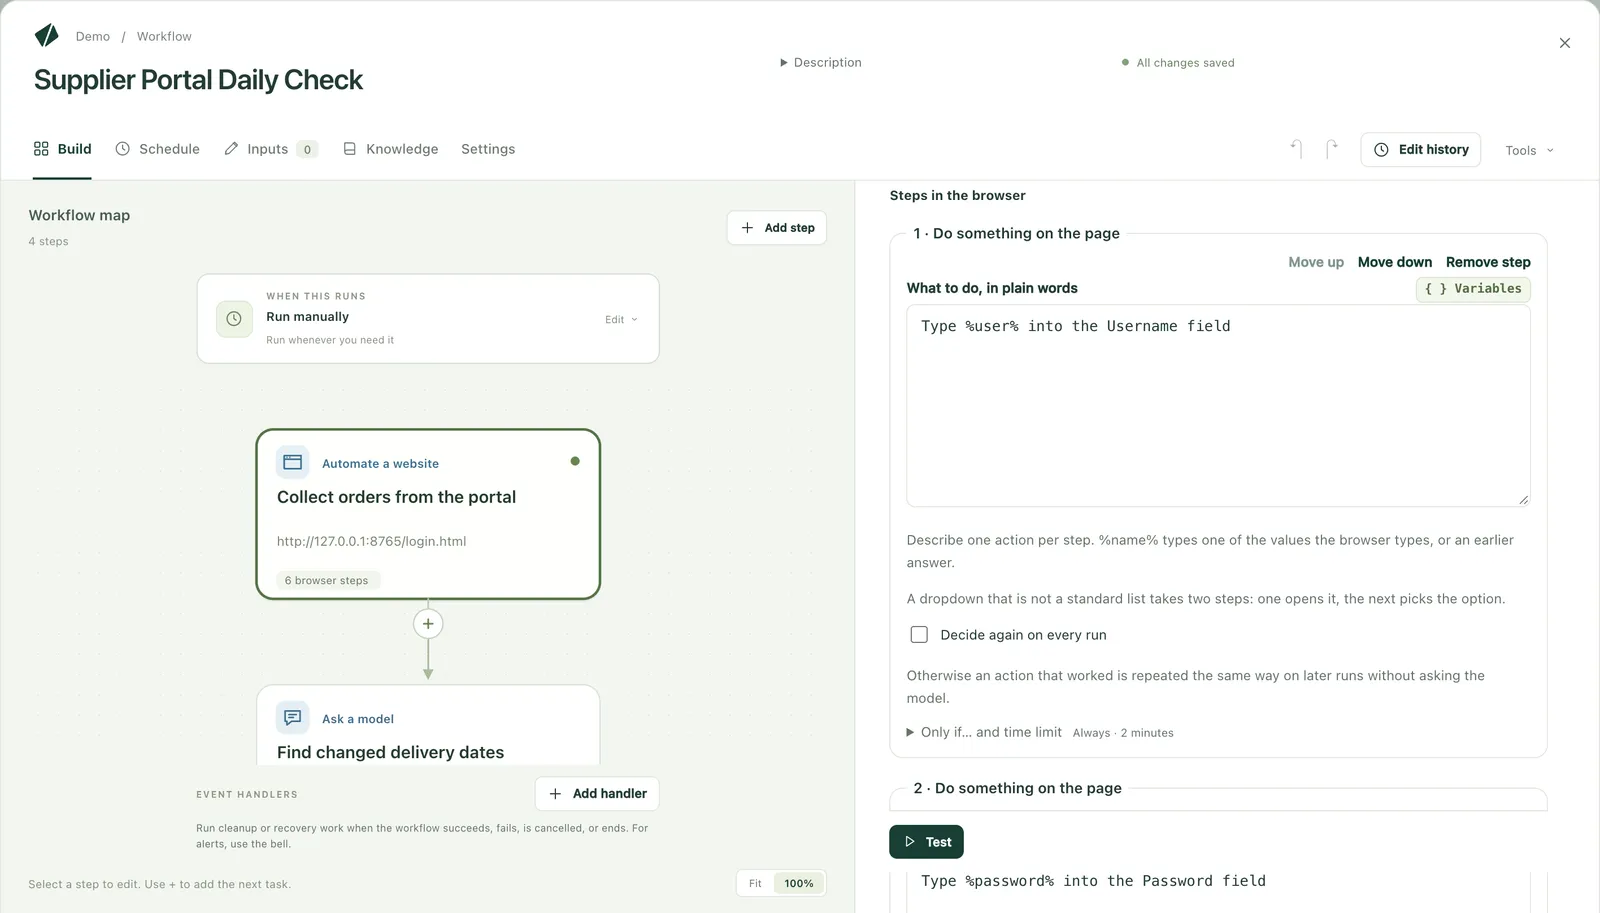This screenshot has width=1600, height=913.
Task: Click the step 2 instruction text area
Action: pos(1218,890)
